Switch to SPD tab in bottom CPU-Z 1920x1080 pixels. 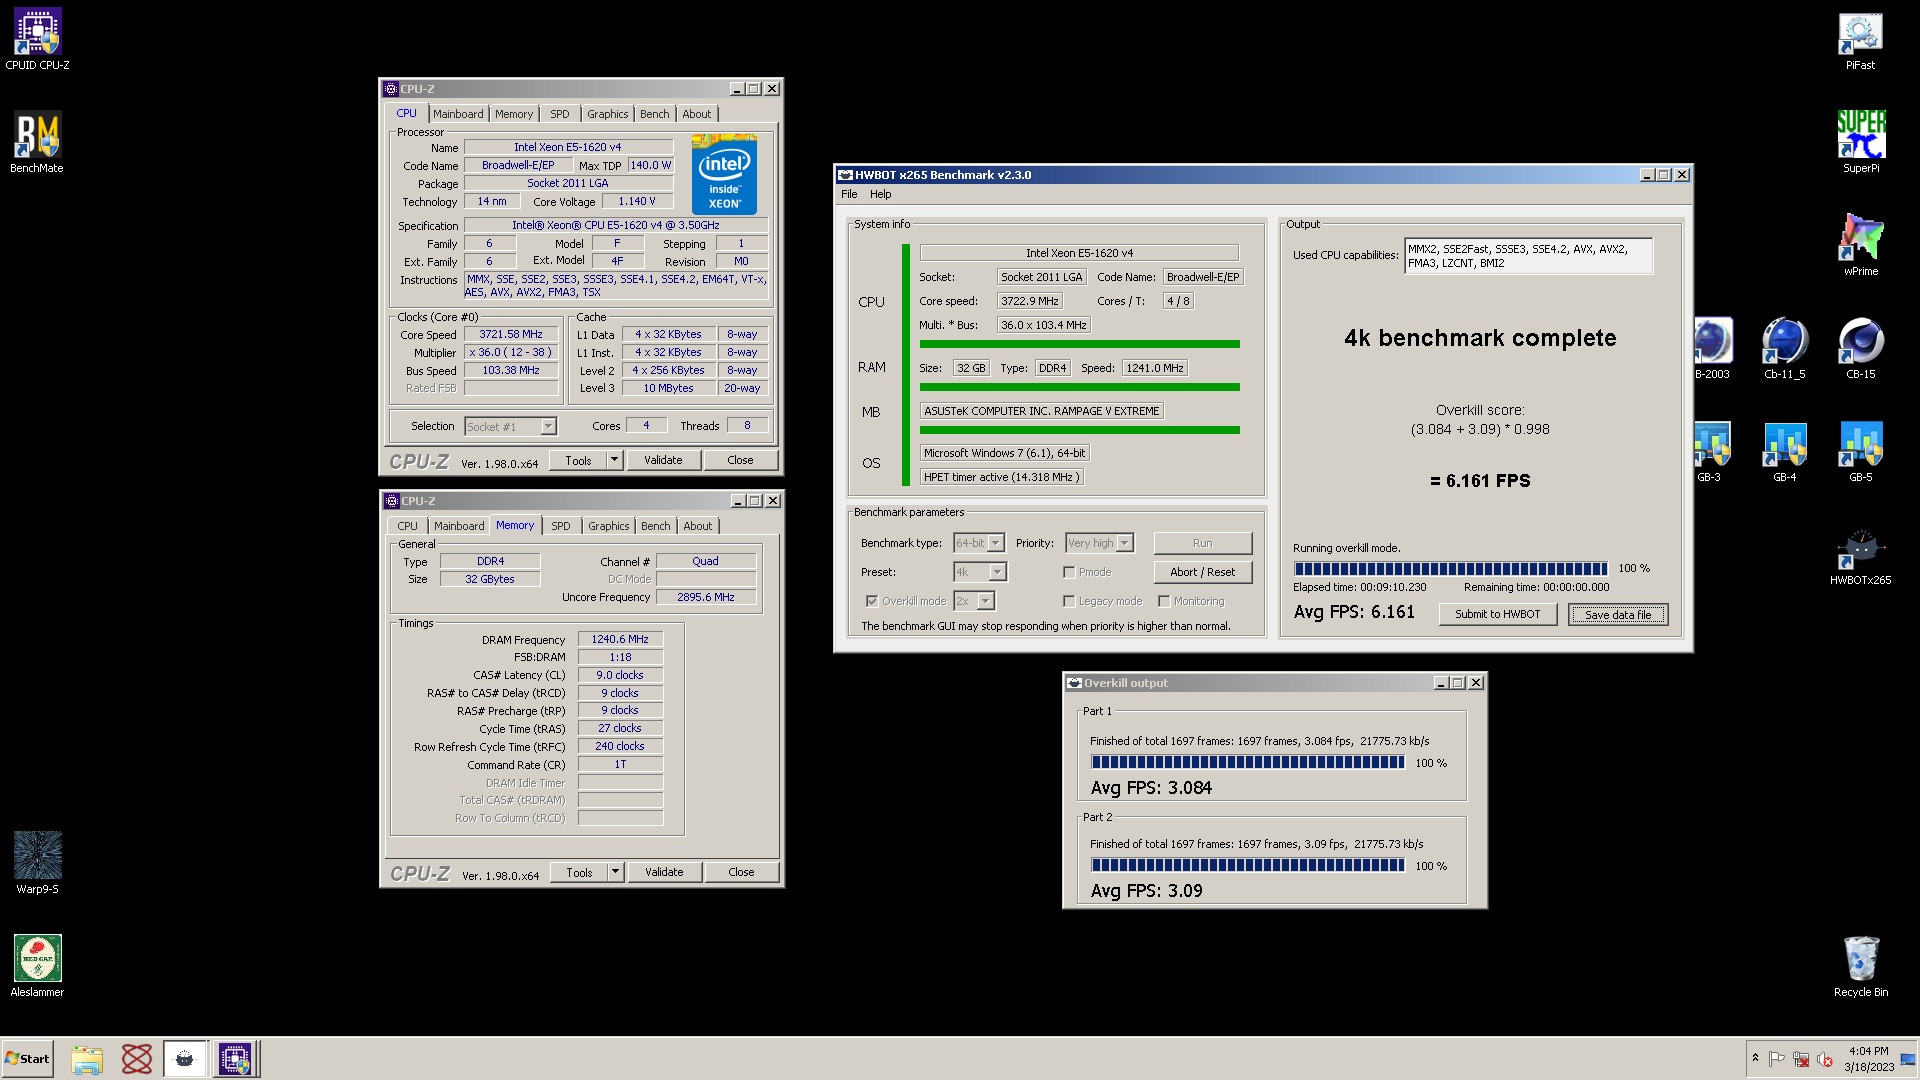pos(561,526)
